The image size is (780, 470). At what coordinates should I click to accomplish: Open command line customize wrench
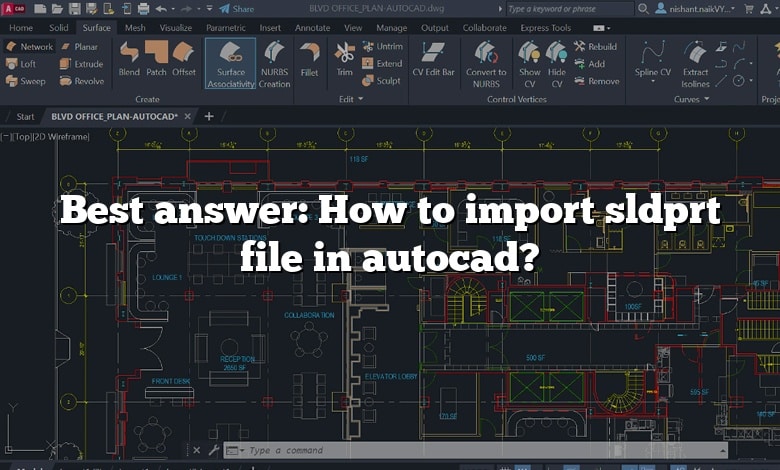coord(214,451)
